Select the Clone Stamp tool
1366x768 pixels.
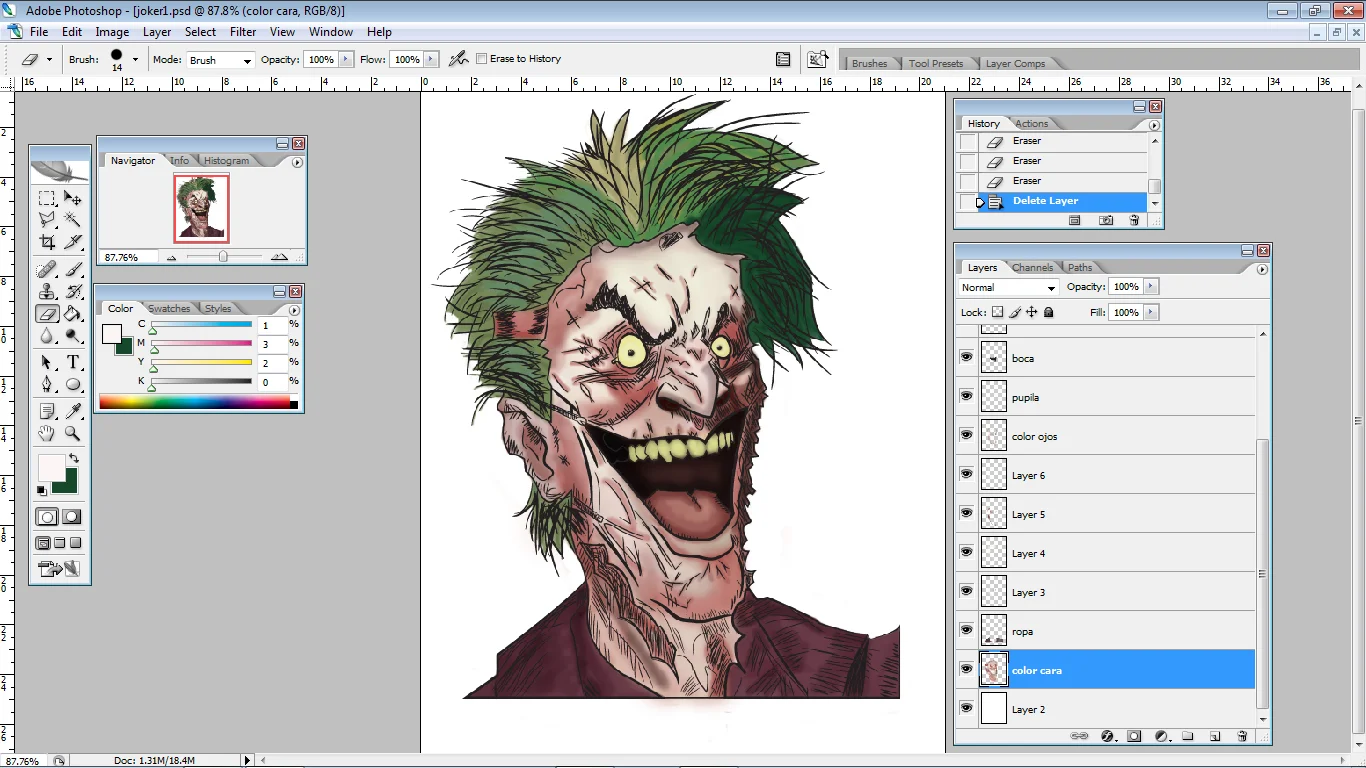click(47, 291)
